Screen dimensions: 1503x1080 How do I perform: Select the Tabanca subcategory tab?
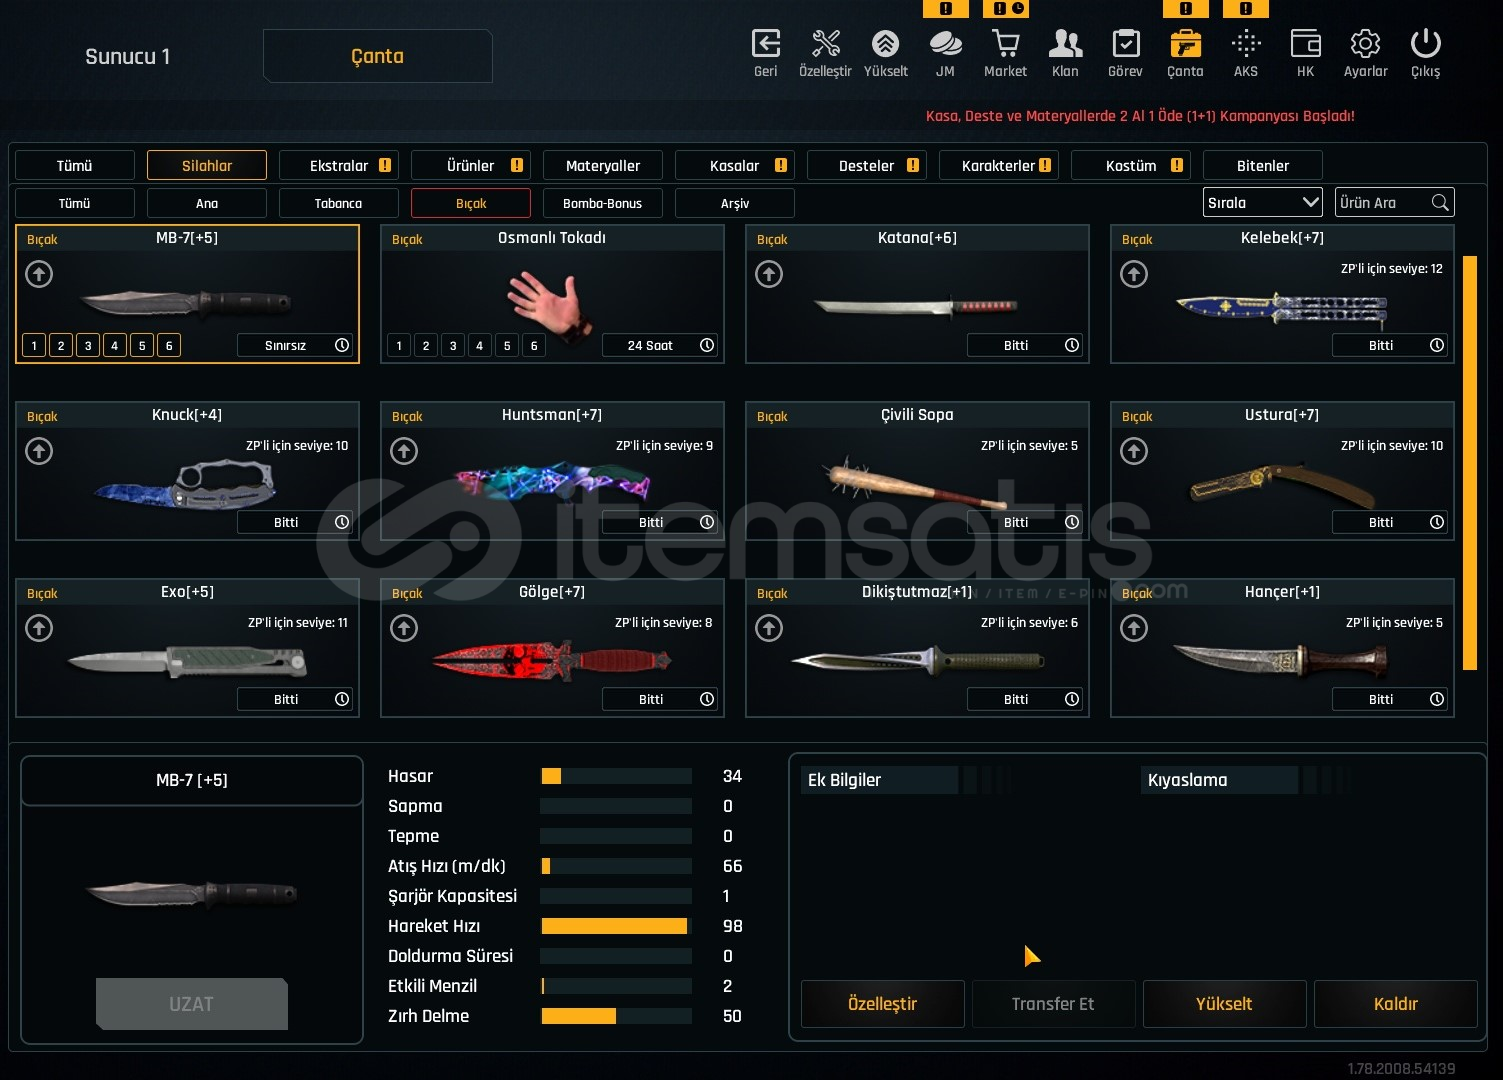click(x=339, y=203)
